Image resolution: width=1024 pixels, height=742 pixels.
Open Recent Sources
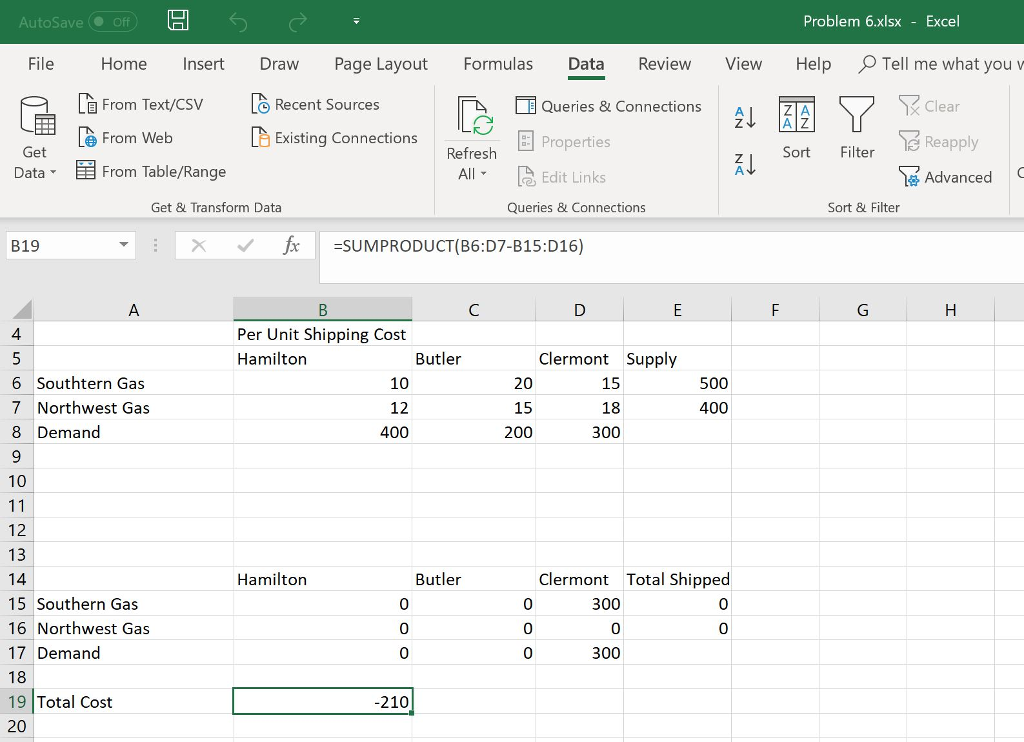click(315, 103)
